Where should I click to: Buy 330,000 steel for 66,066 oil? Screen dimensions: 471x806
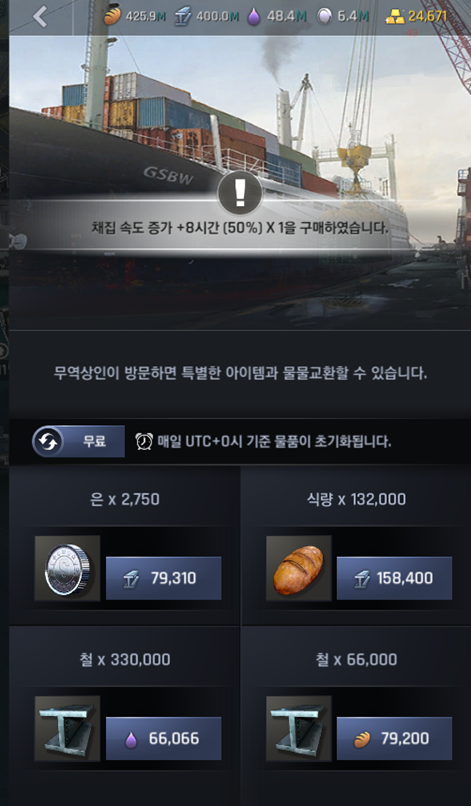tap(164, 738)
